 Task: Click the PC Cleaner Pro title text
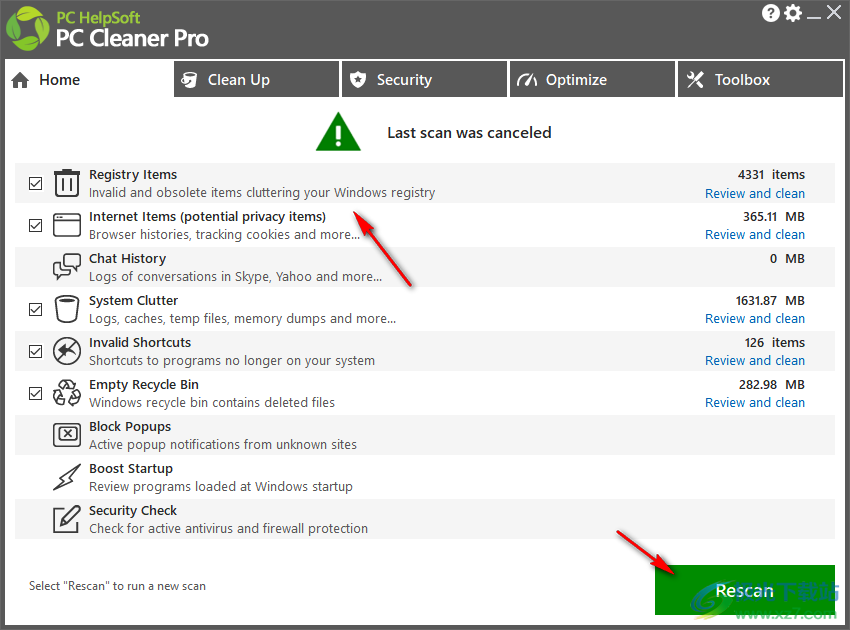coord(132,38)
